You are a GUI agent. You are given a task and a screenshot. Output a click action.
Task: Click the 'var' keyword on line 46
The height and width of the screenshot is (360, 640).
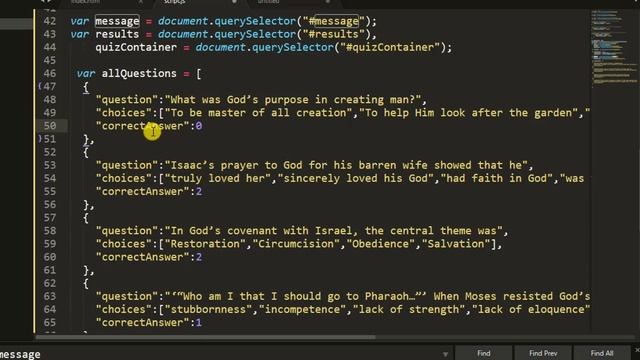coord(86,73)
